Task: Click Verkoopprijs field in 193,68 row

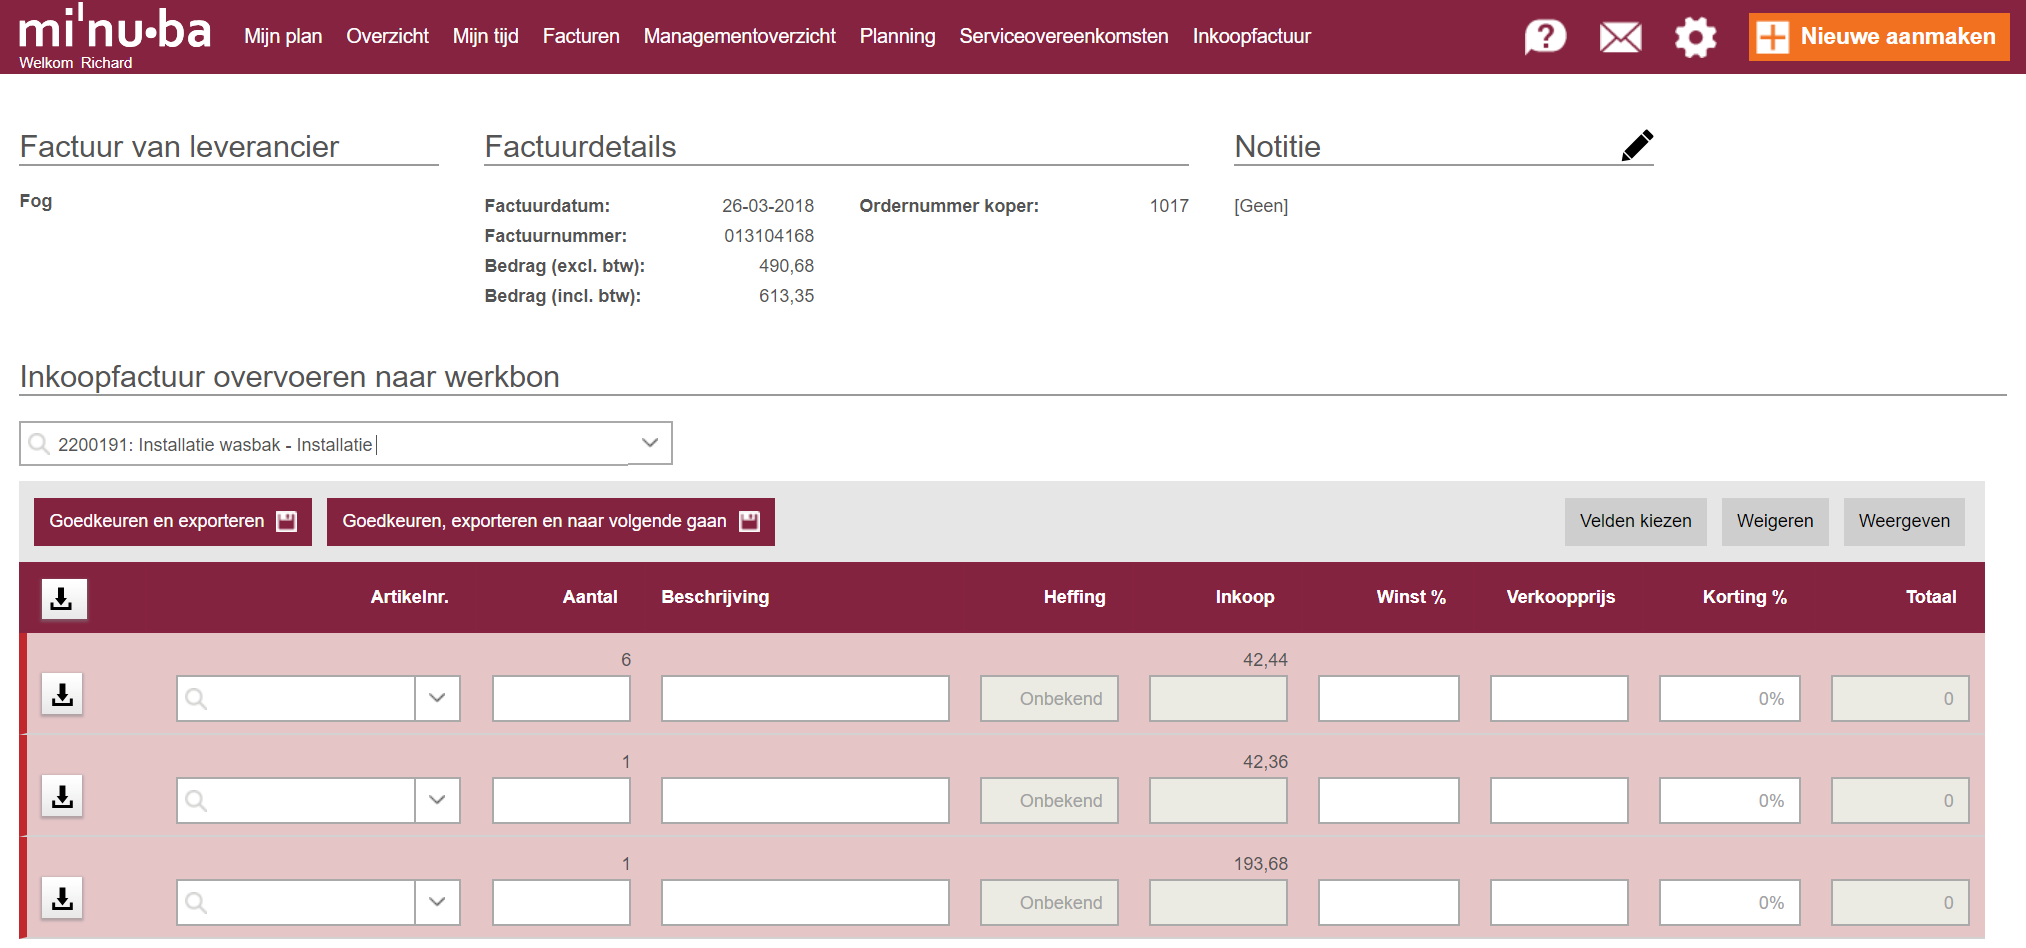Action: (1559, 902)
